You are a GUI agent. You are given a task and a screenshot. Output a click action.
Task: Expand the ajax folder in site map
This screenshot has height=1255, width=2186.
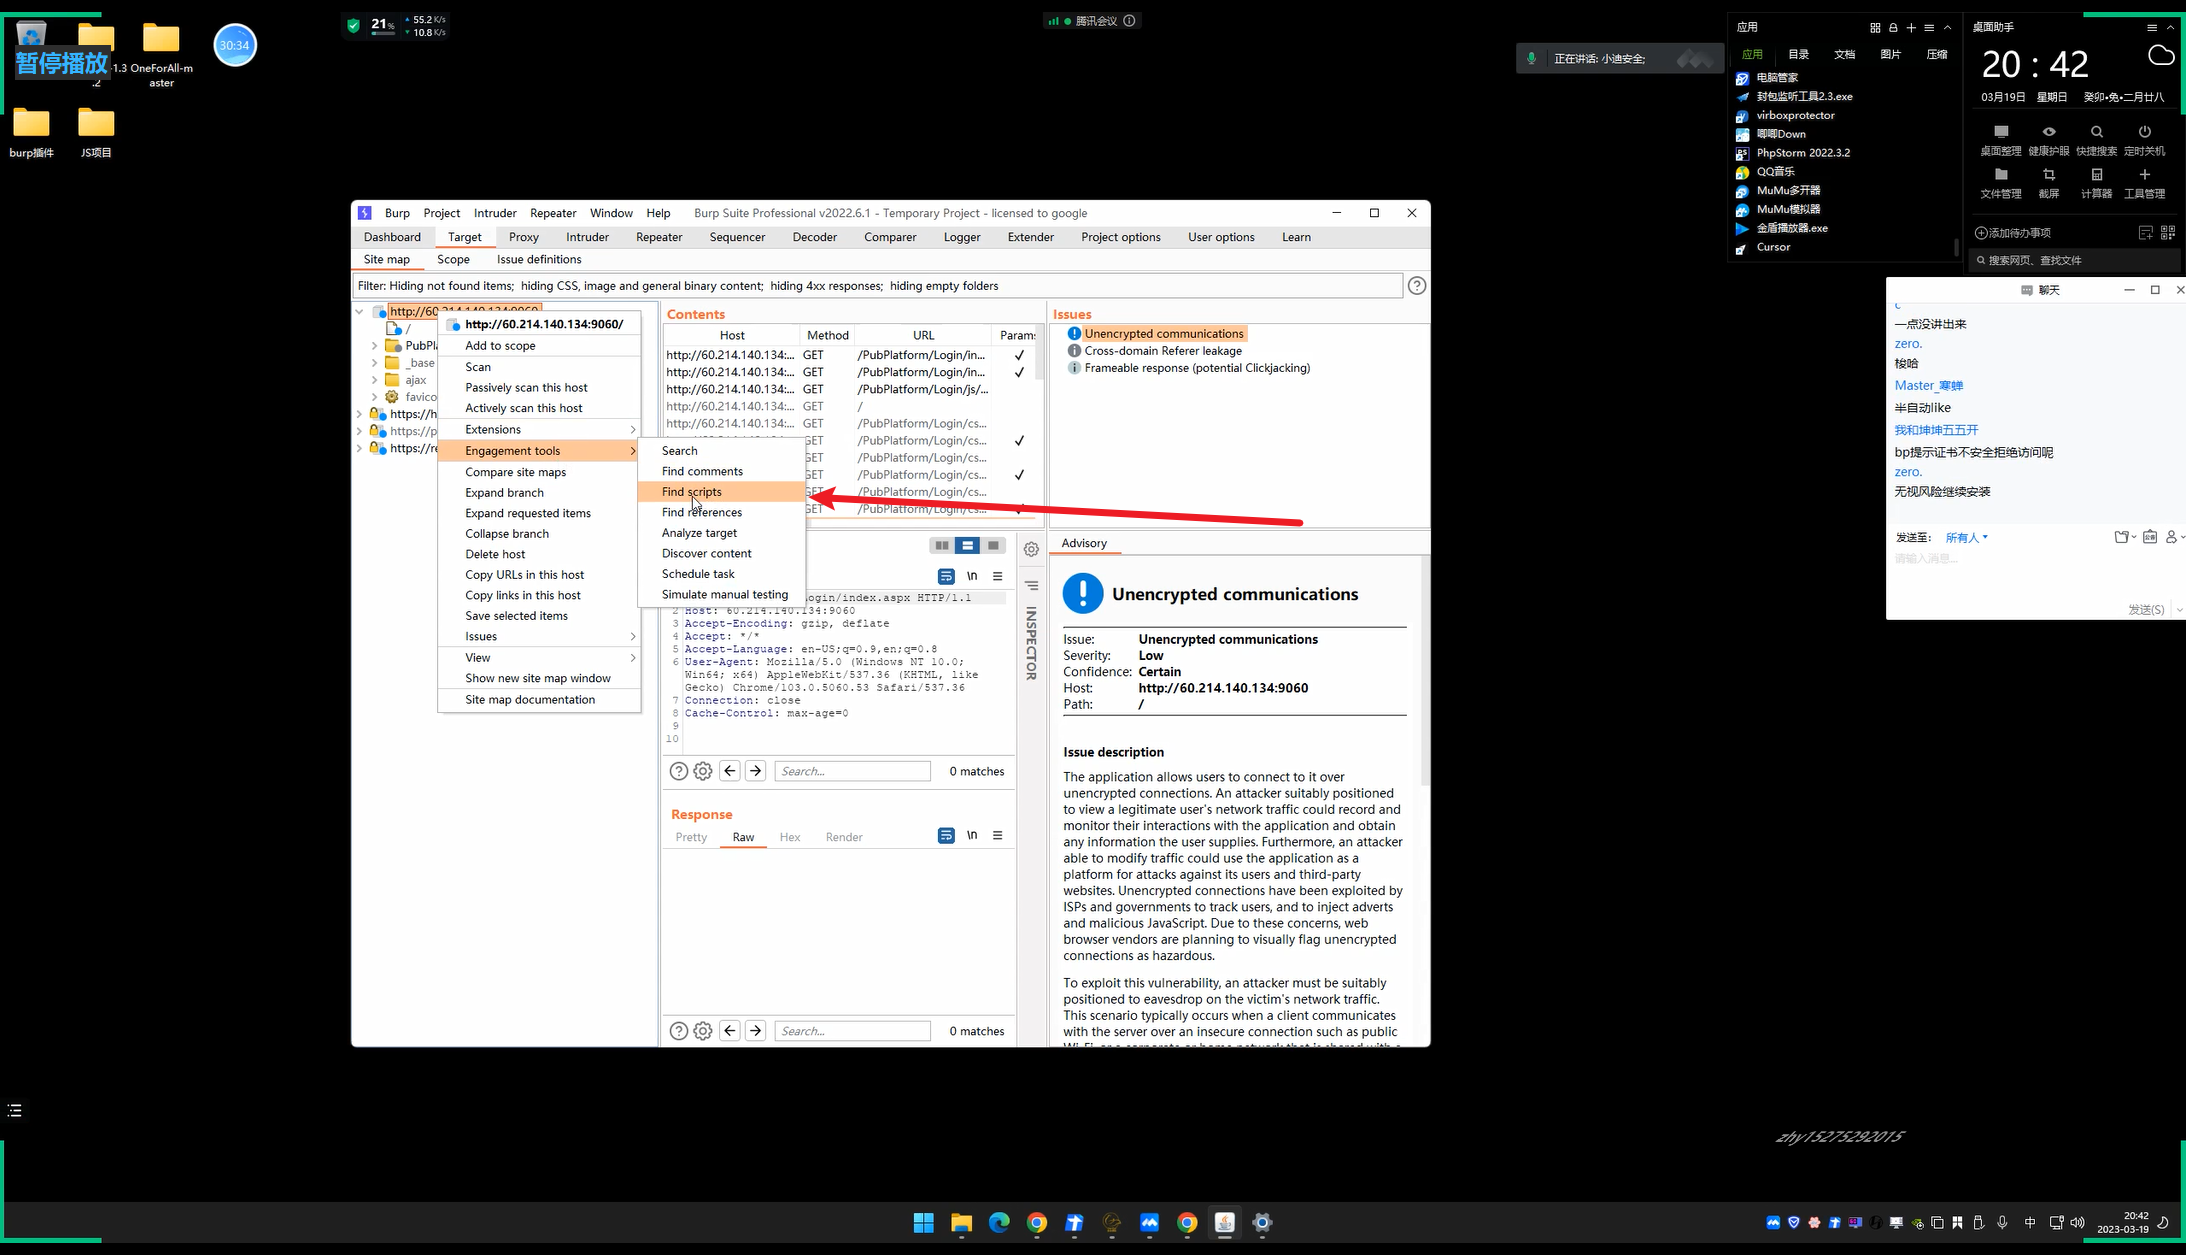coord(374,380)
